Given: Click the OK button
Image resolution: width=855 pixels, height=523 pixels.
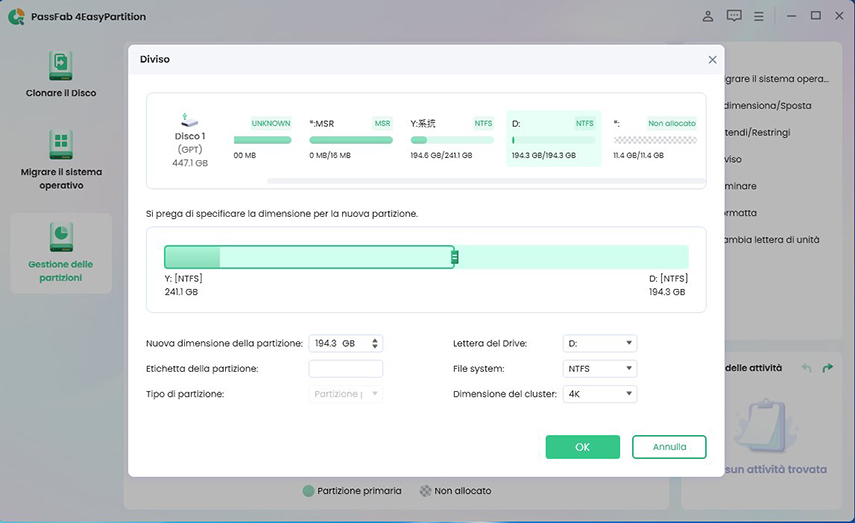Looking at the screenshot, I should [x=582, y=447].
